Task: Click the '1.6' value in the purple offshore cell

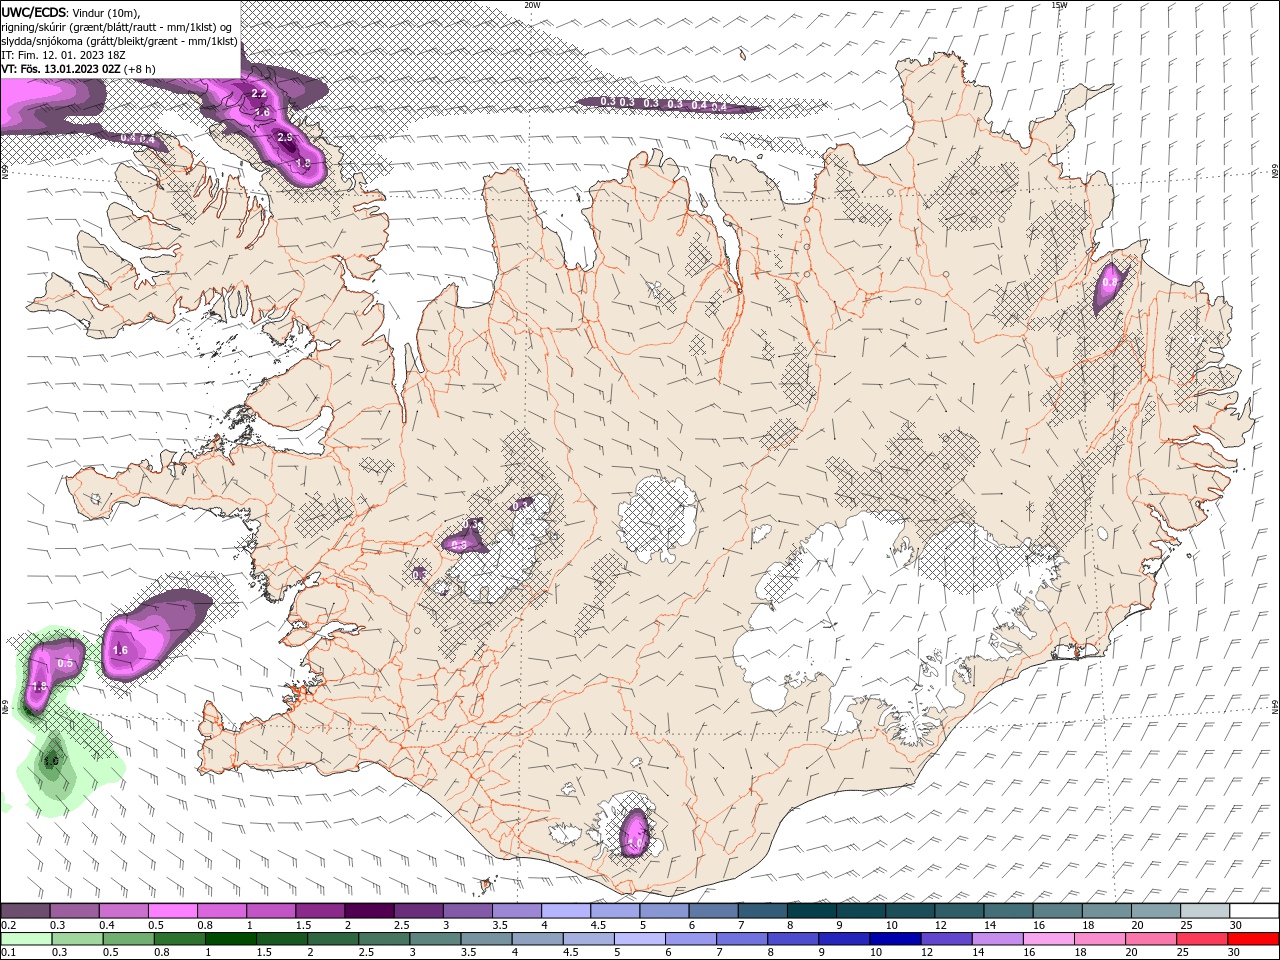Action: click(120, 650)
